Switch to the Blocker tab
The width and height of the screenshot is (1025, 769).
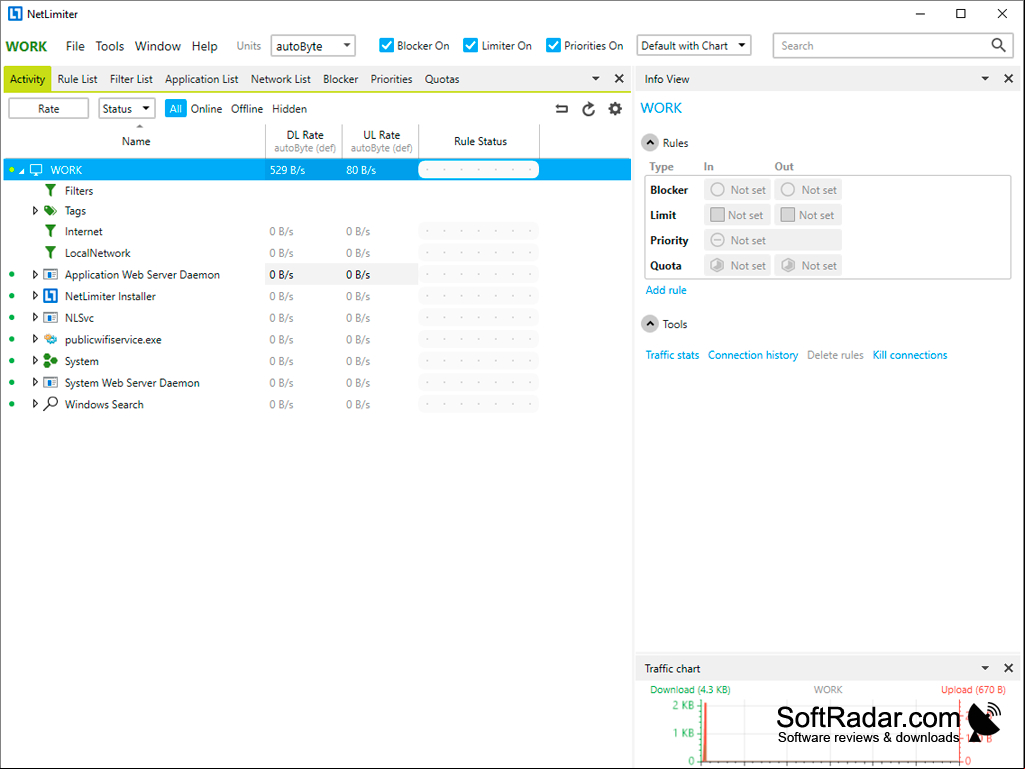pyautogui.click(x=341, y=79)
